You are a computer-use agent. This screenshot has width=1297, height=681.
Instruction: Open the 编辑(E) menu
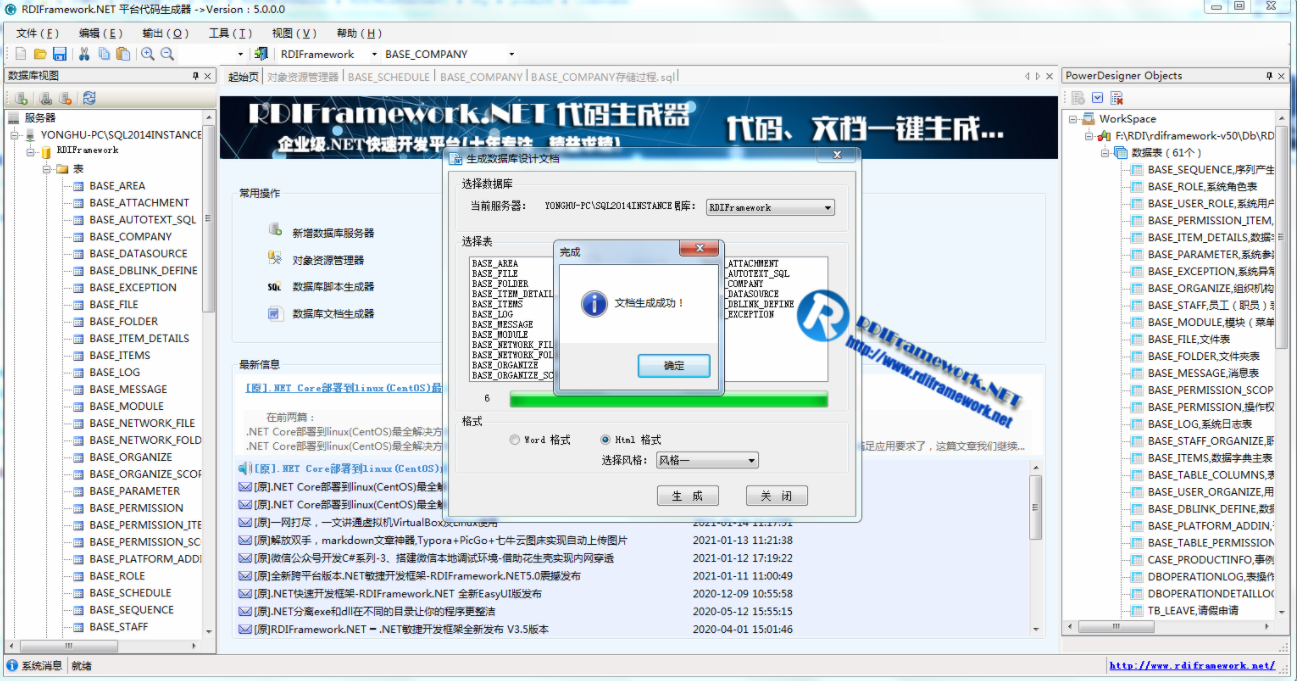click(x=101, y=33)
